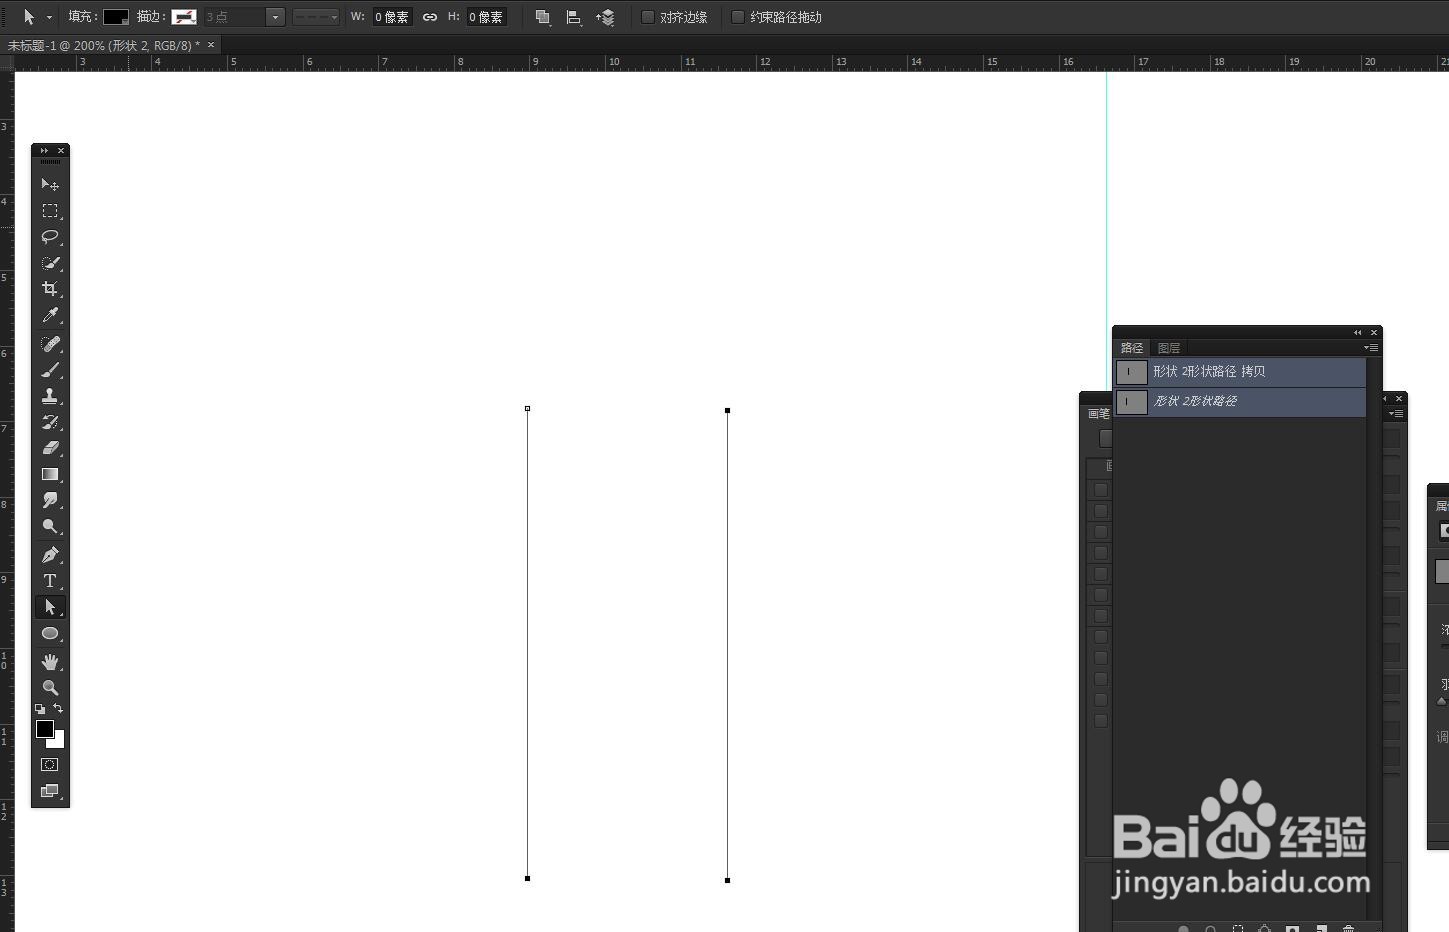Open stroke width dropdown arrow
1449x932 pixels.
[x=275, y=17]
